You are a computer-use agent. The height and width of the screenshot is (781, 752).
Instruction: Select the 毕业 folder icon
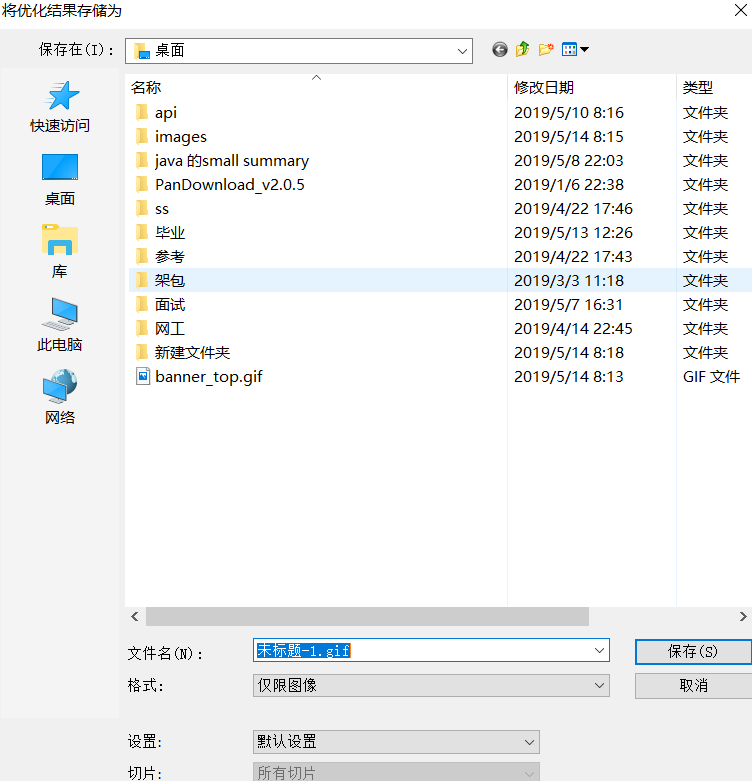point(142,232)
